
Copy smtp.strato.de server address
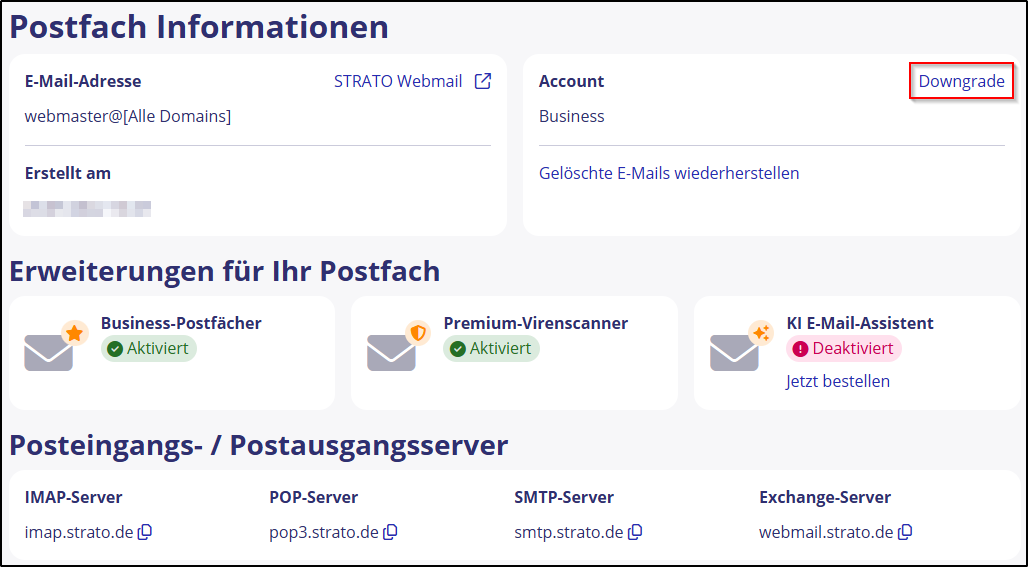coord(635,532)
